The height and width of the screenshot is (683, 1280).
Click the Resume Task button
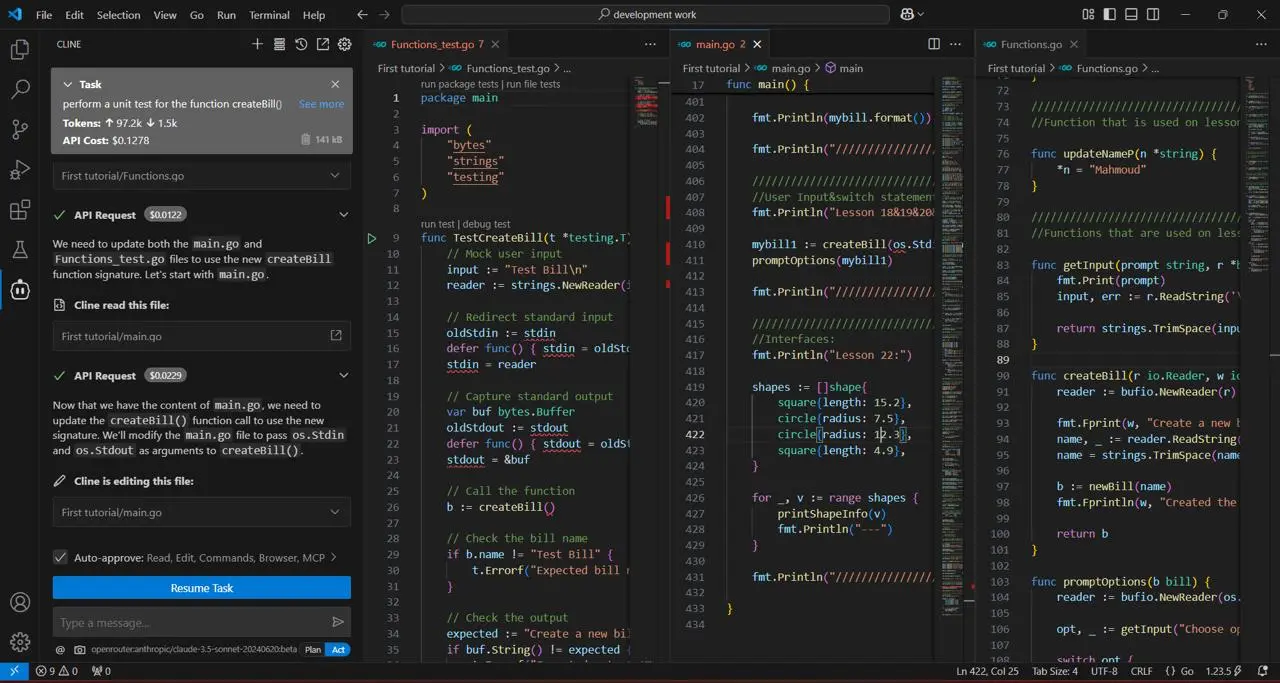[201, 588]
